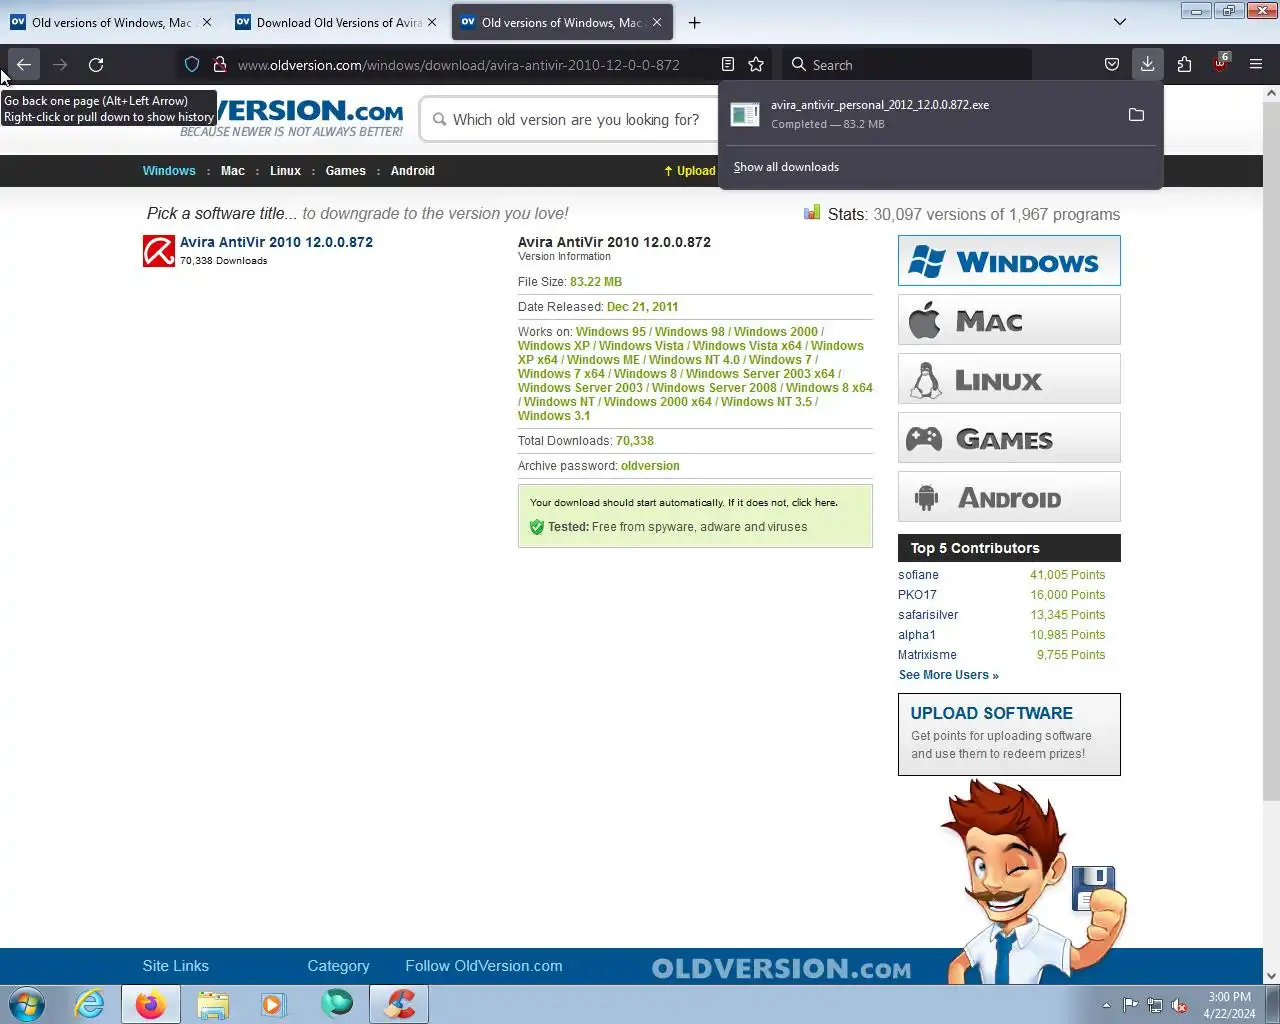The height and width of the screenshot is (1024, 1280).
Task: Toggle the downloads panel button
Action: click(x=1147, y=65)
